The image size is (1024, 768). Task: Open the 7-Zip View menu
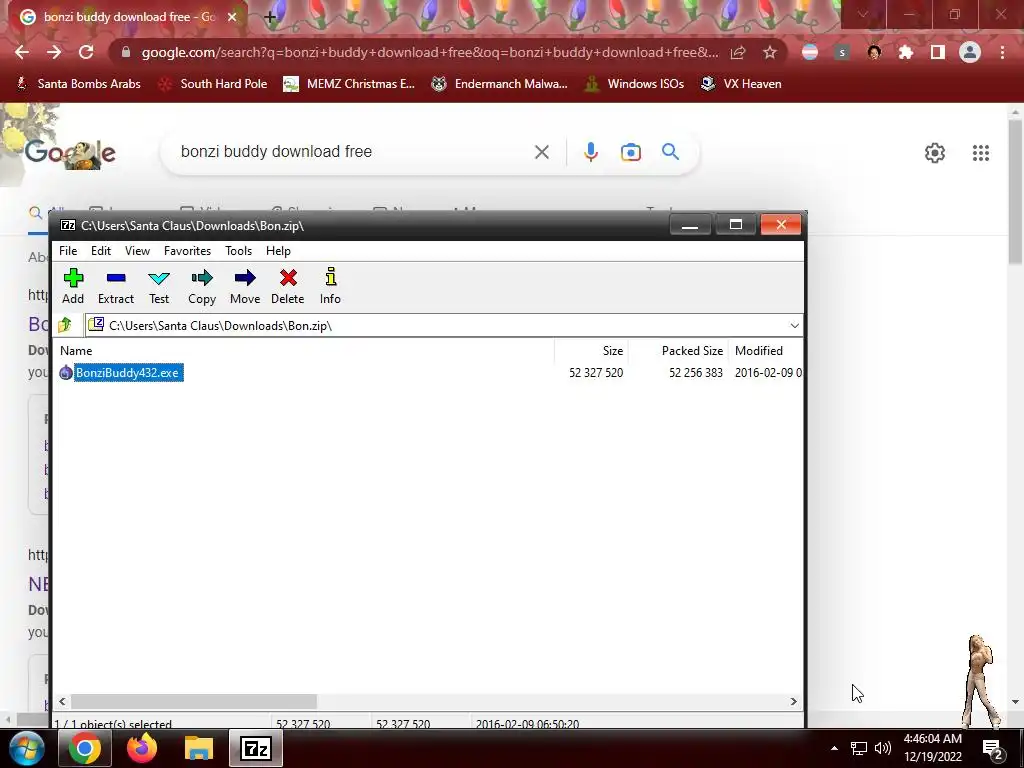[137, 251]
